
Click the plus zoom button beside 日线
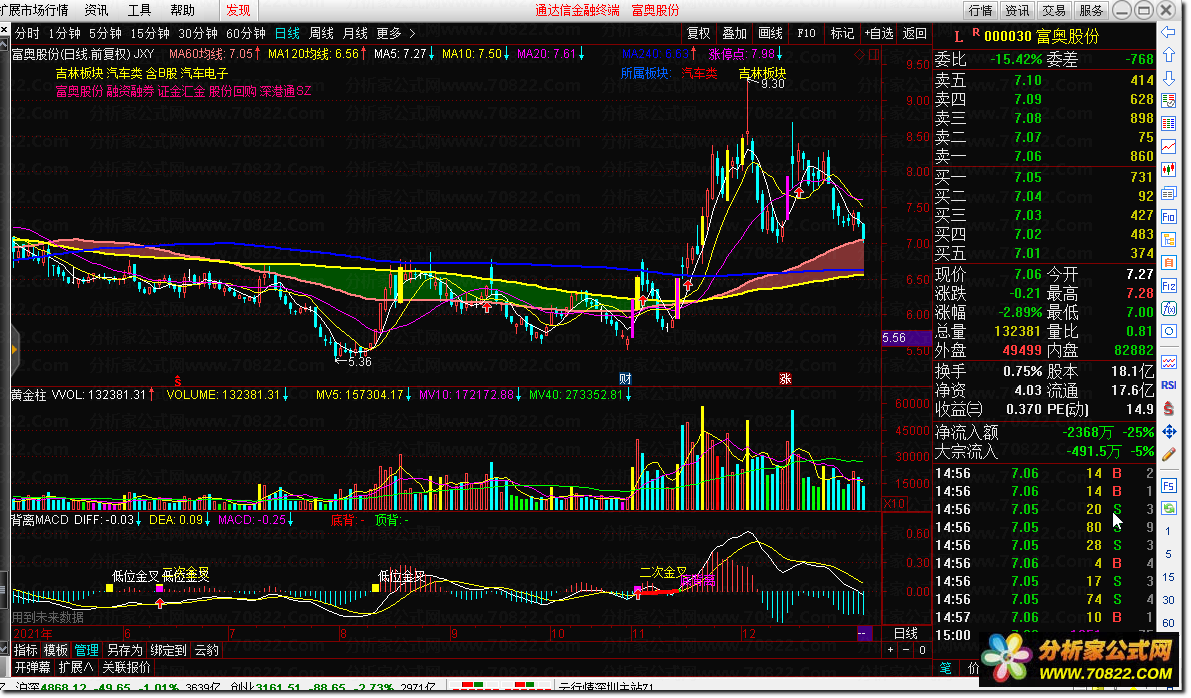(890, 649)
